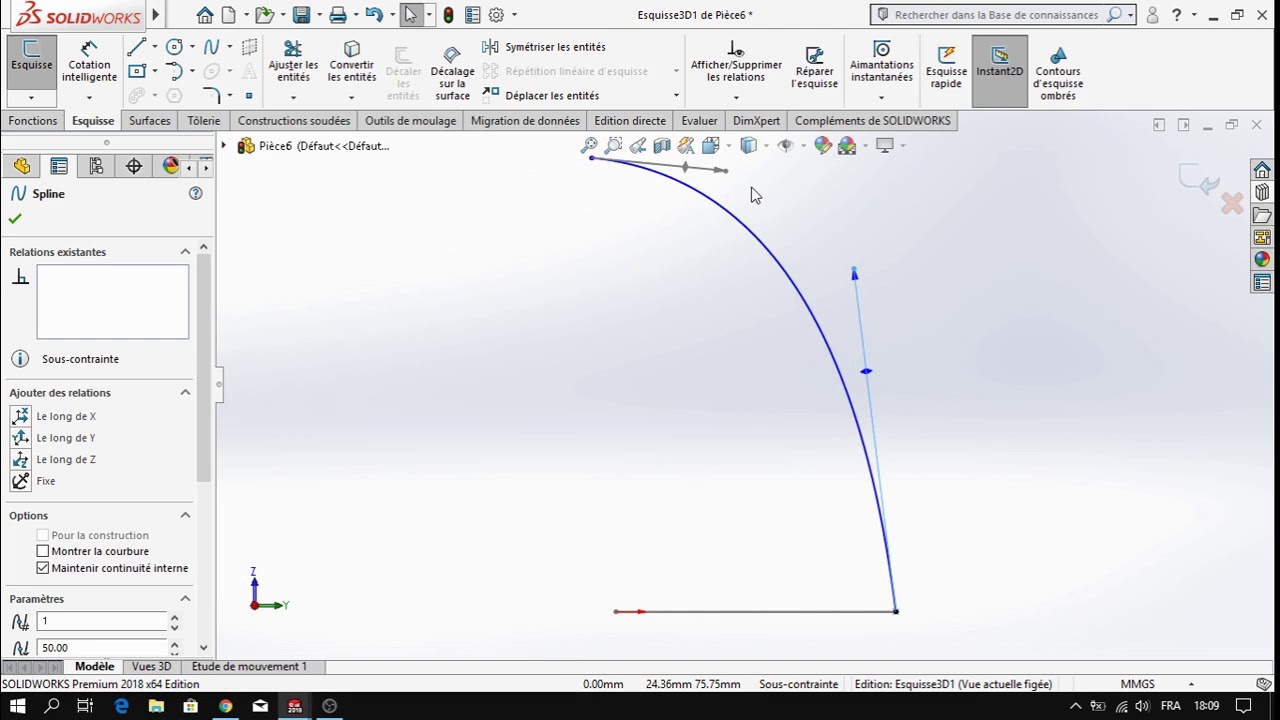Screen dimensions: 1280x720
Task: Switch to the Fonctions tab
Action: coord(33,121)
